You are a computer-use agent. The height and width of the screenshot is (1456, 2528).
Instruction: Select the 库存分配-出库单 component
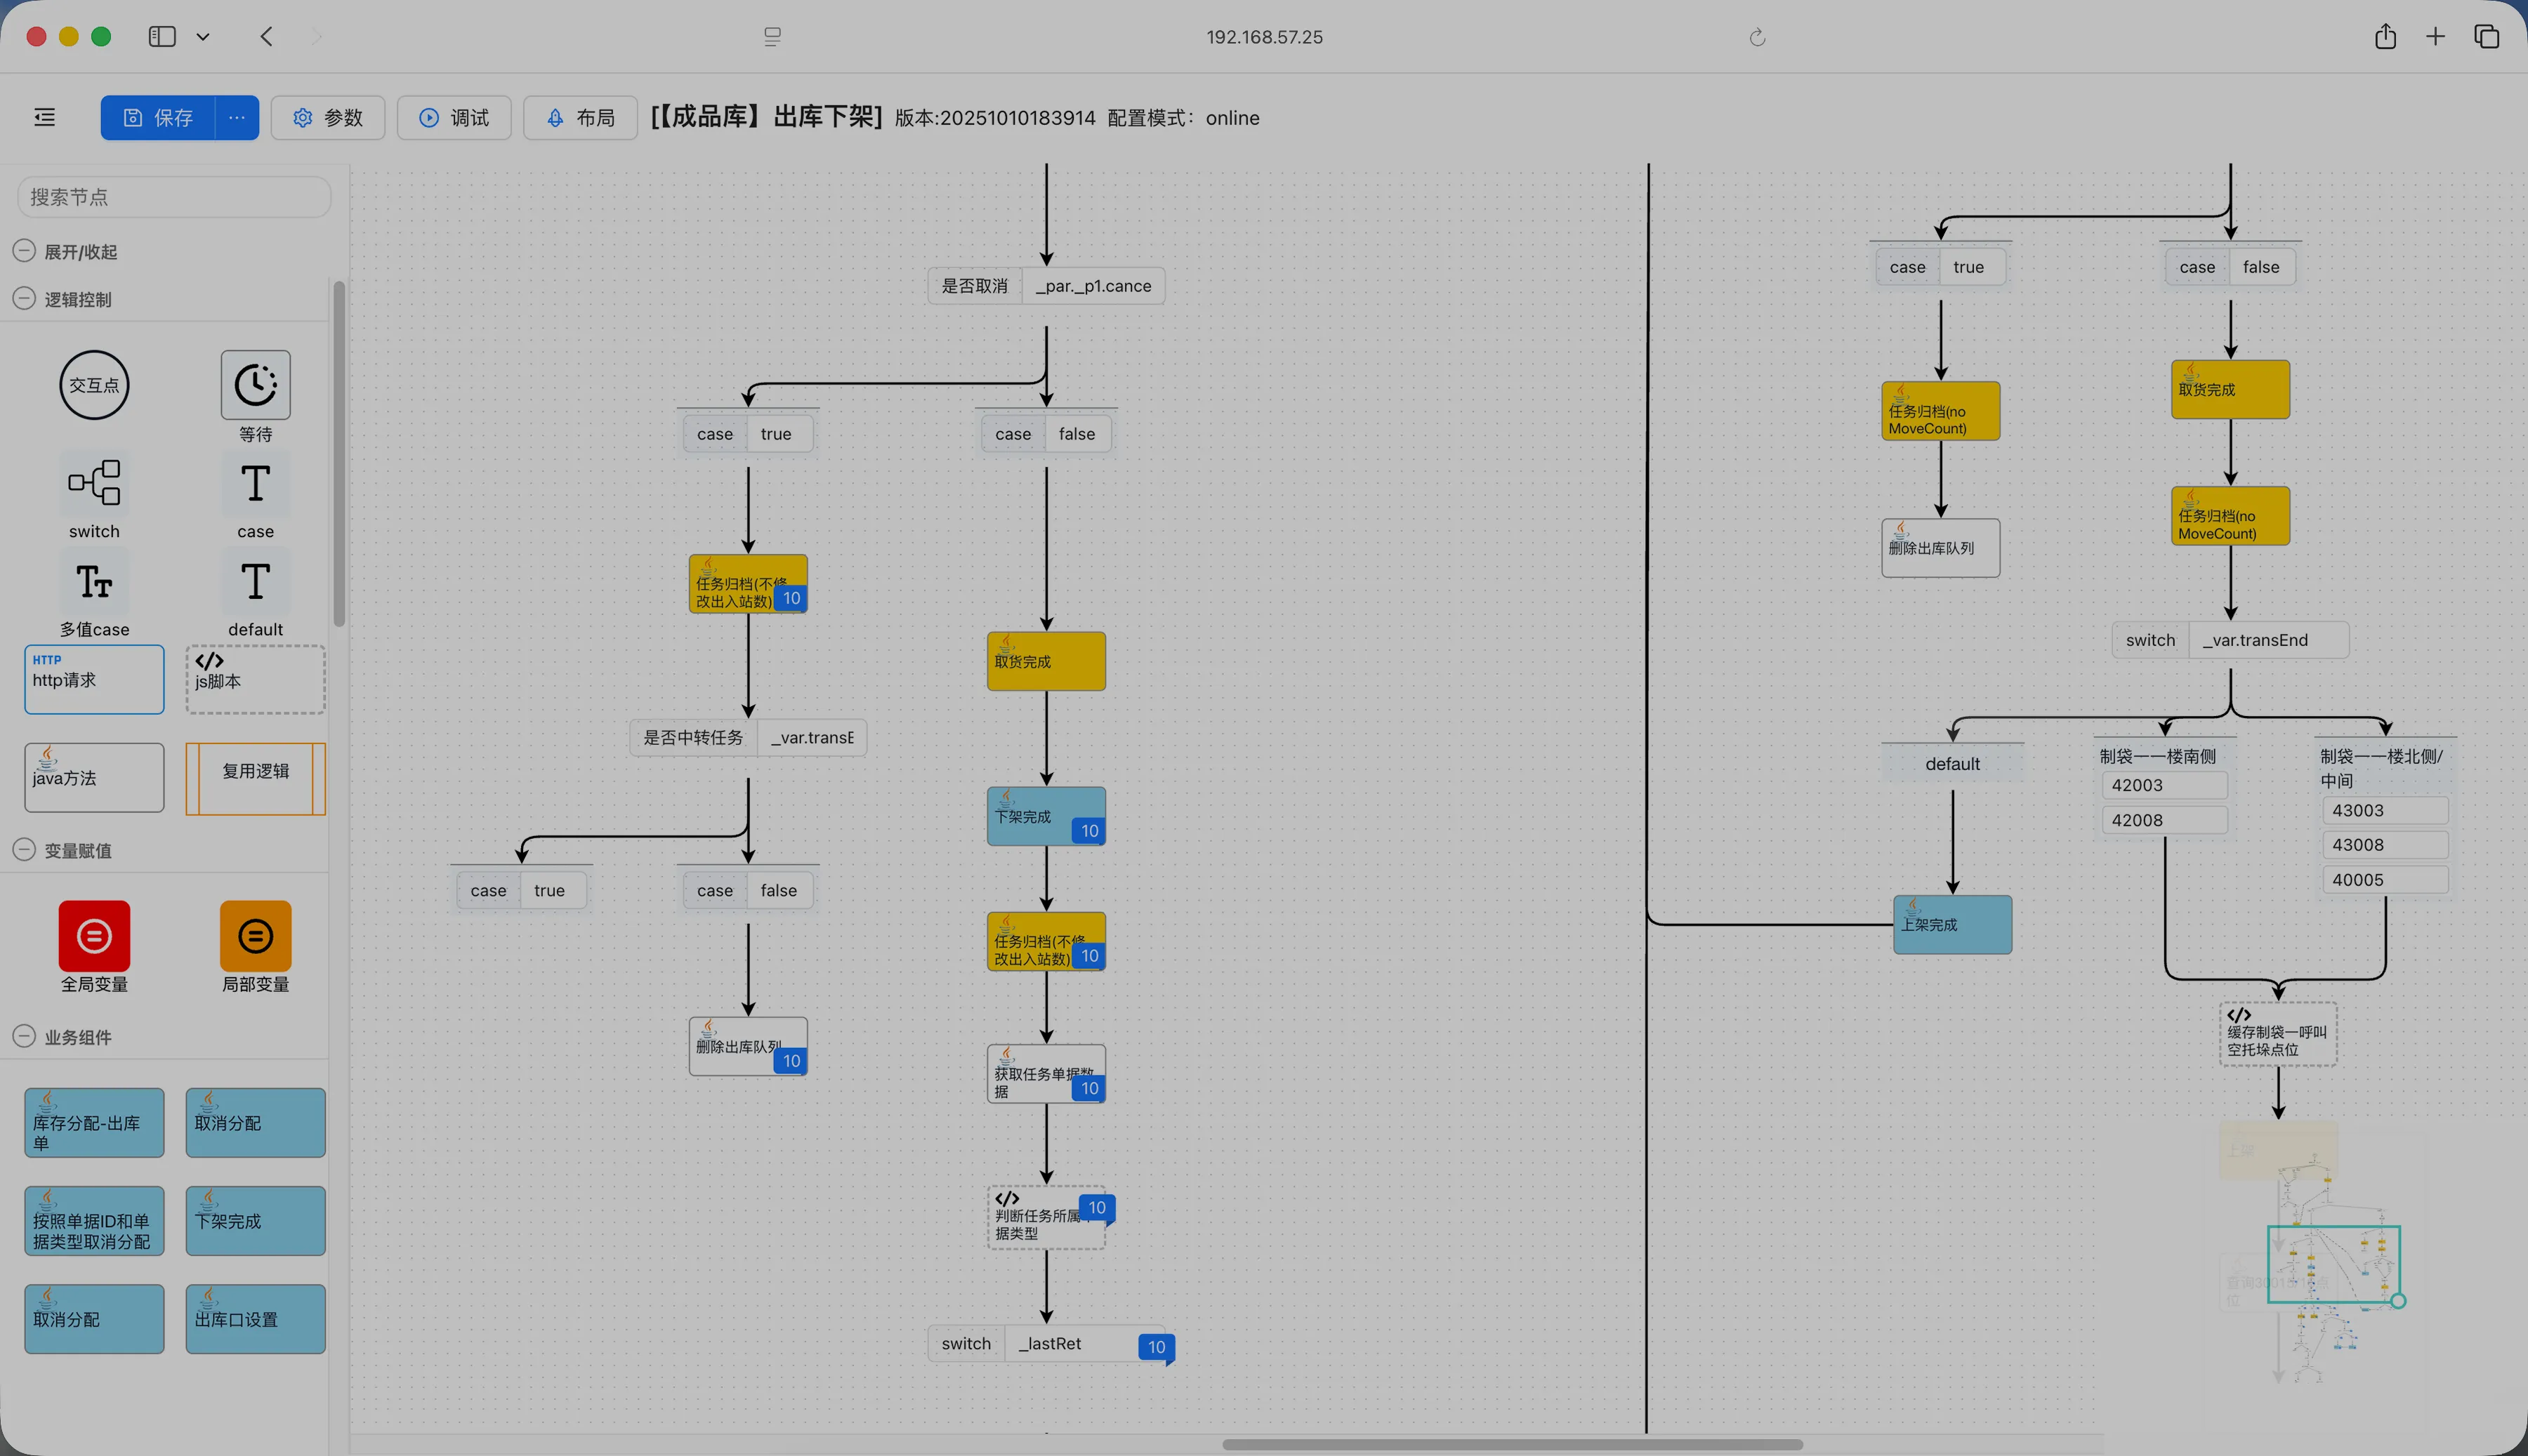coord(94,1123)
